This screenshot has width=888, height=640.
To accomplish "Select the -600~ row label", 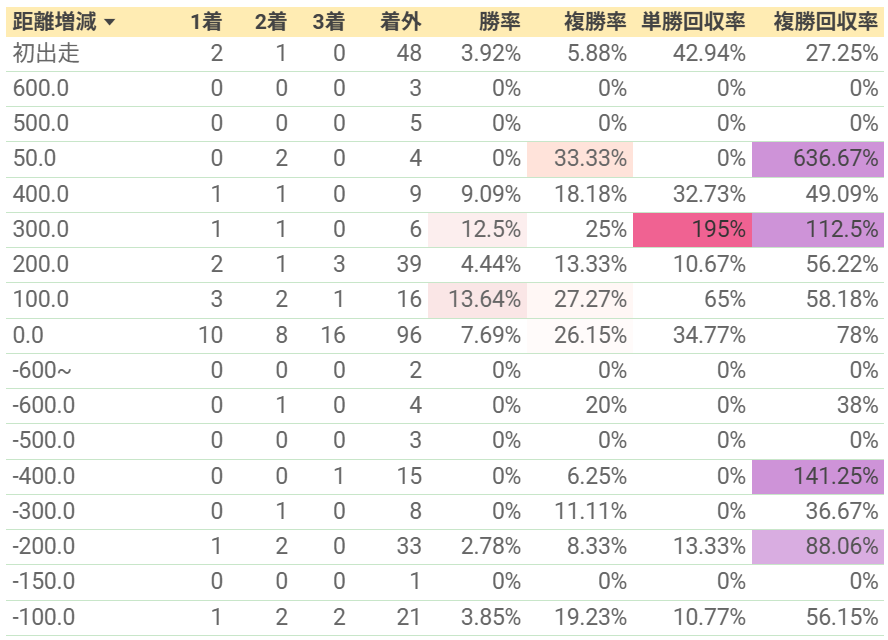I will click(42, 371).
